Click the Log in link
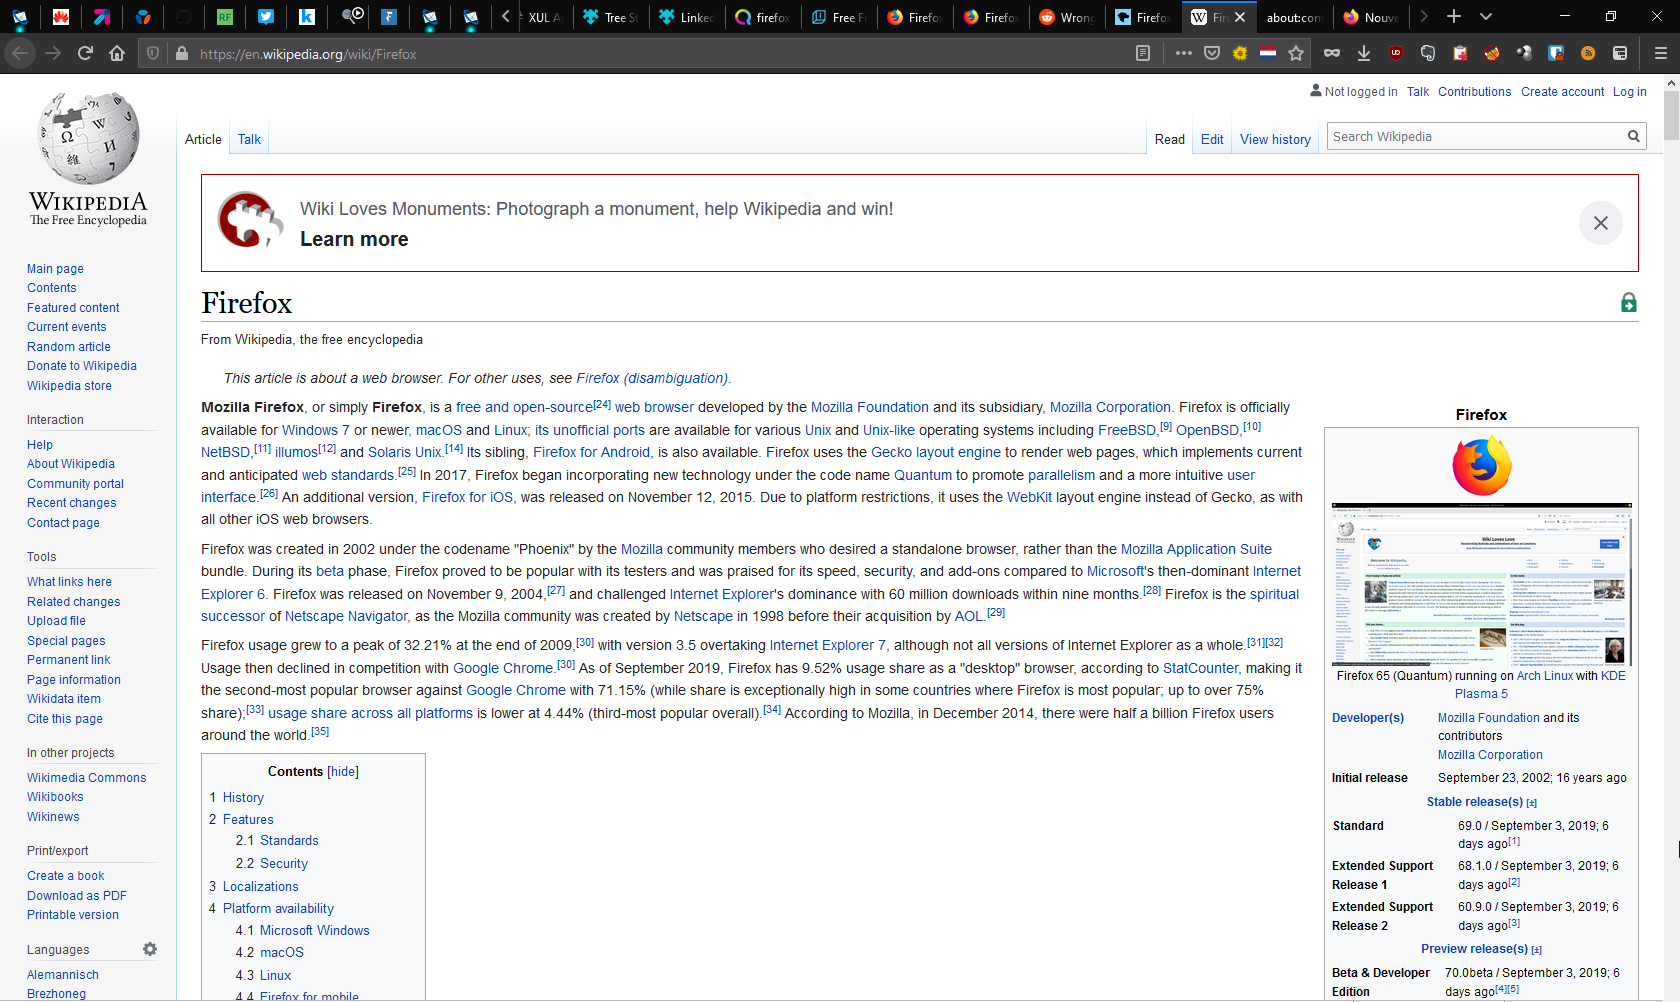 pos(1629,92)
